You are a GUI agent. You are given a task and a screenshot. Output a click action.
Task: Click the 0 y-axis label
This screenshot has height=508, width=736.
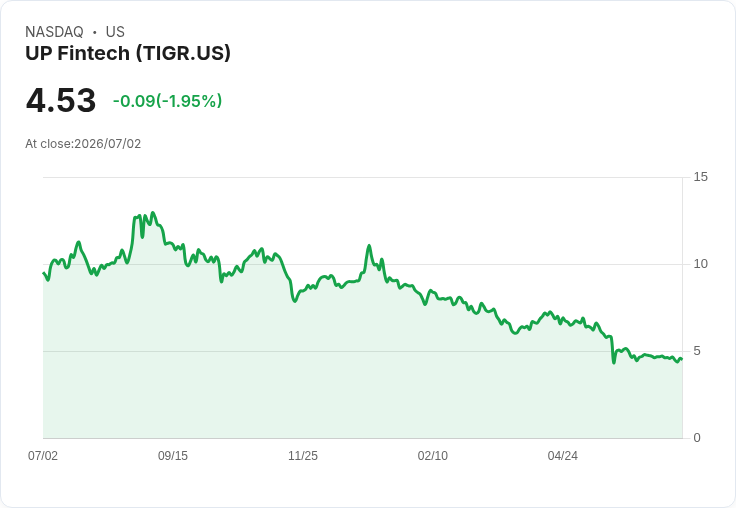click(x=697, y=438)
